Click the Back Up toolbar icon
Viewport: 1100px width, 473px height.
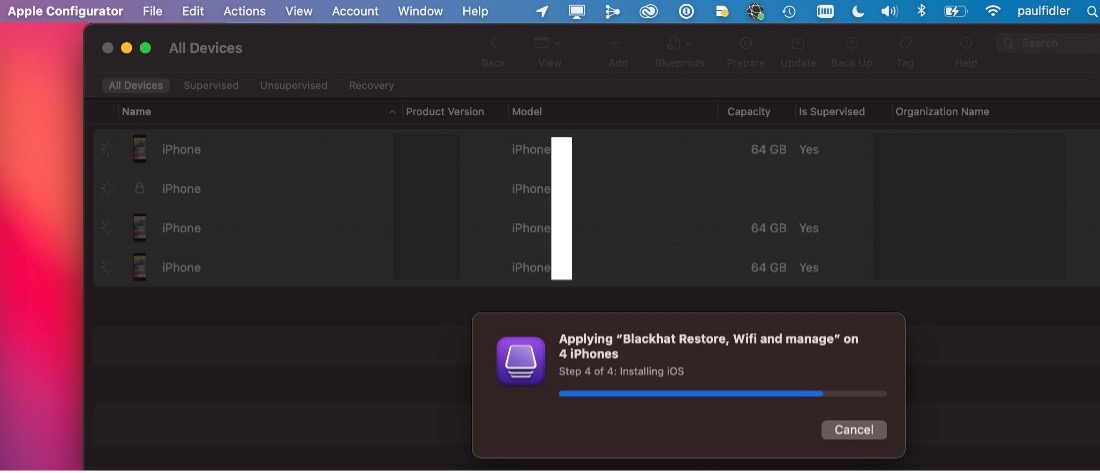tap(851, 44)
